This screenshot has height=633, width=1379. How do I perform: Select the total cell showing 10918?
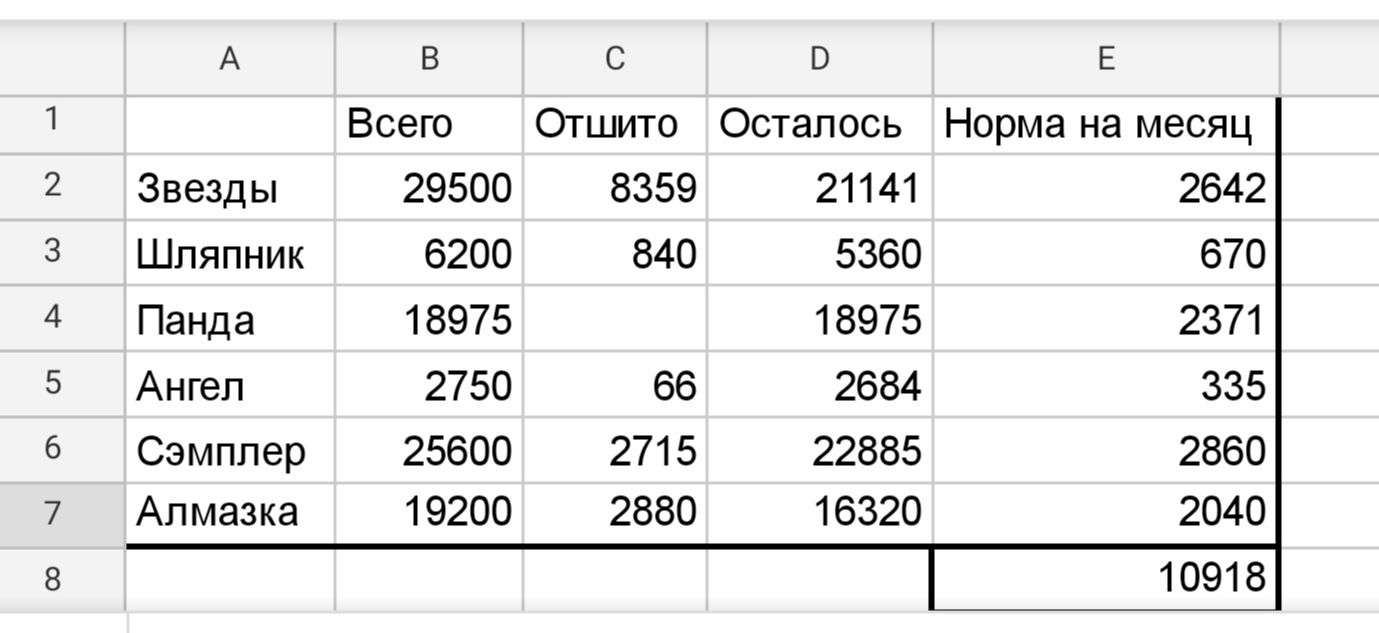click(1105, 578)
